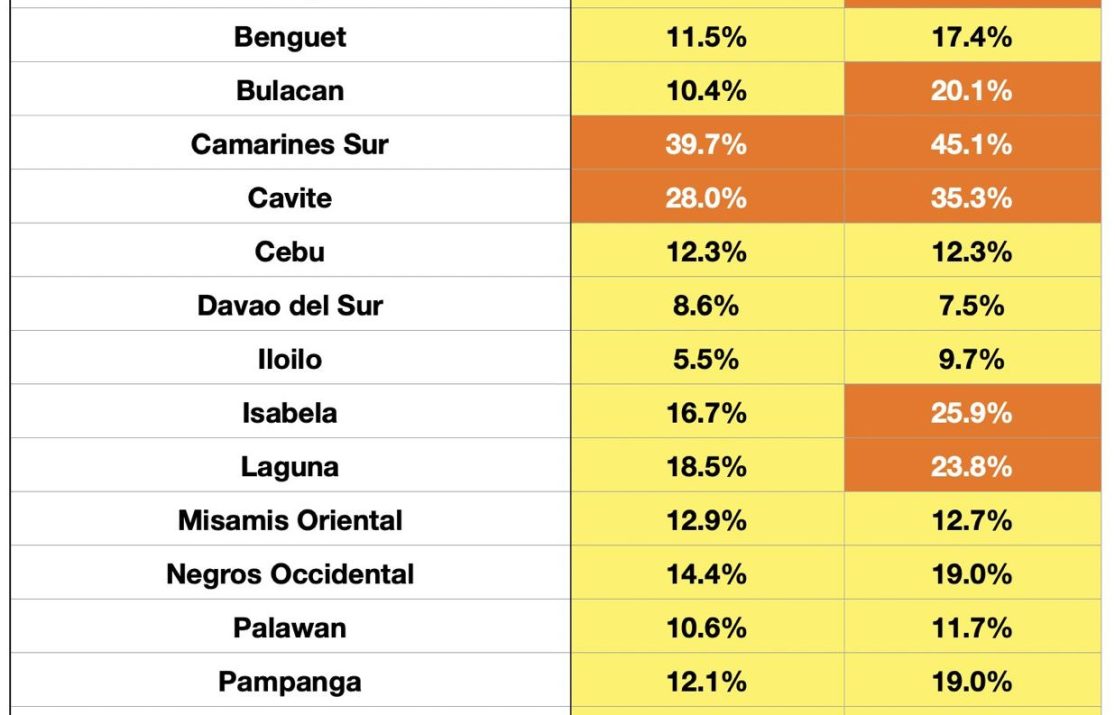The image size is (1115, 715).
Task: Select the 5.5% cell for Iloilo
Action: (706, 359)
